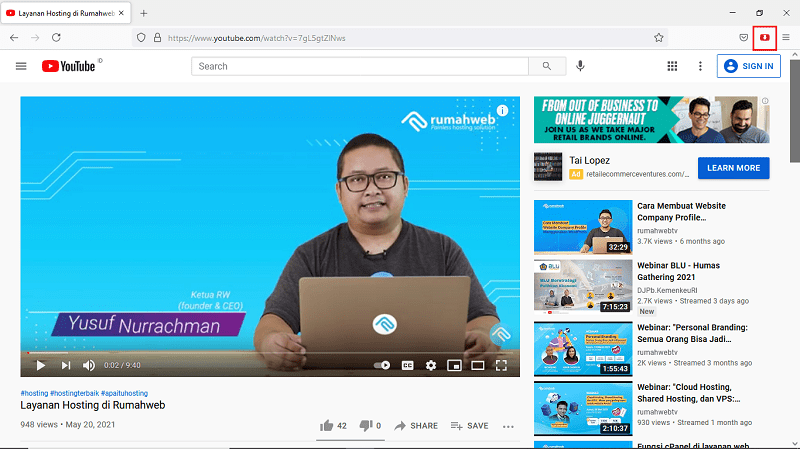Open Cara Membuat Website Company Profile thumbnail
The height and width of the screenshot is (449, 800).
coord(583,227)
